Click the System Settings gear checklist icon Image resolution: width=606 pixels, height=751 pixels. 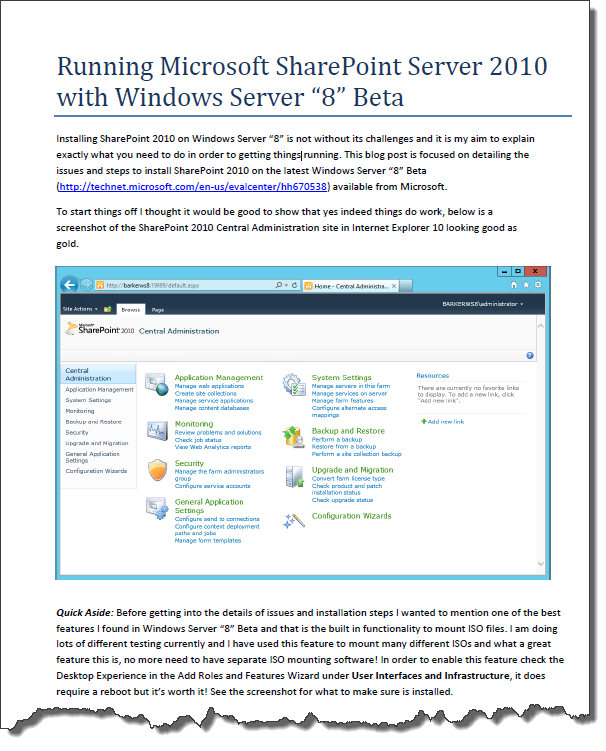click(294, 385)
